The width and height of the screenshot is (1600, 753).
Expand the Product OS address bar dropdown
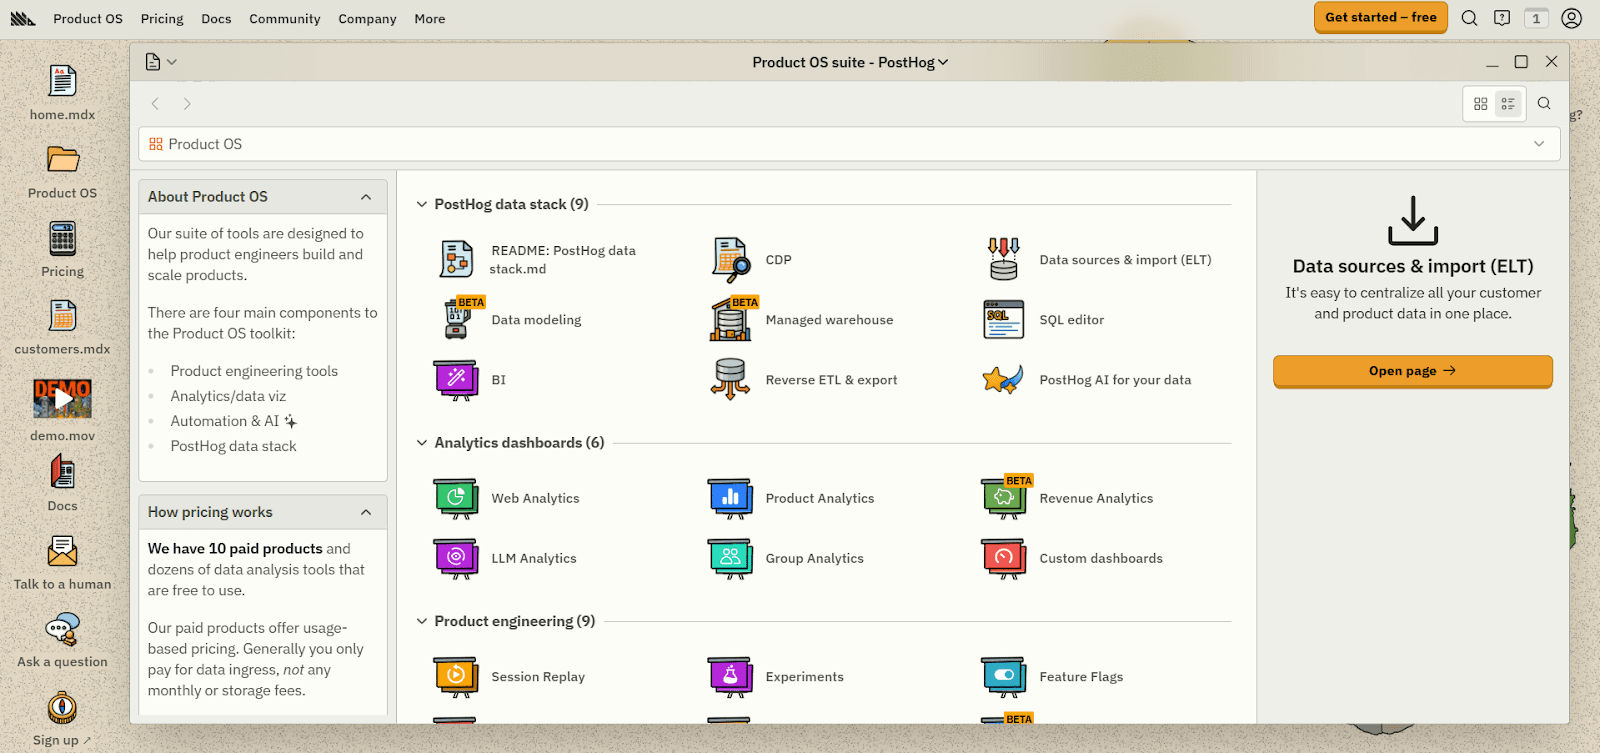coord(1539,144)
